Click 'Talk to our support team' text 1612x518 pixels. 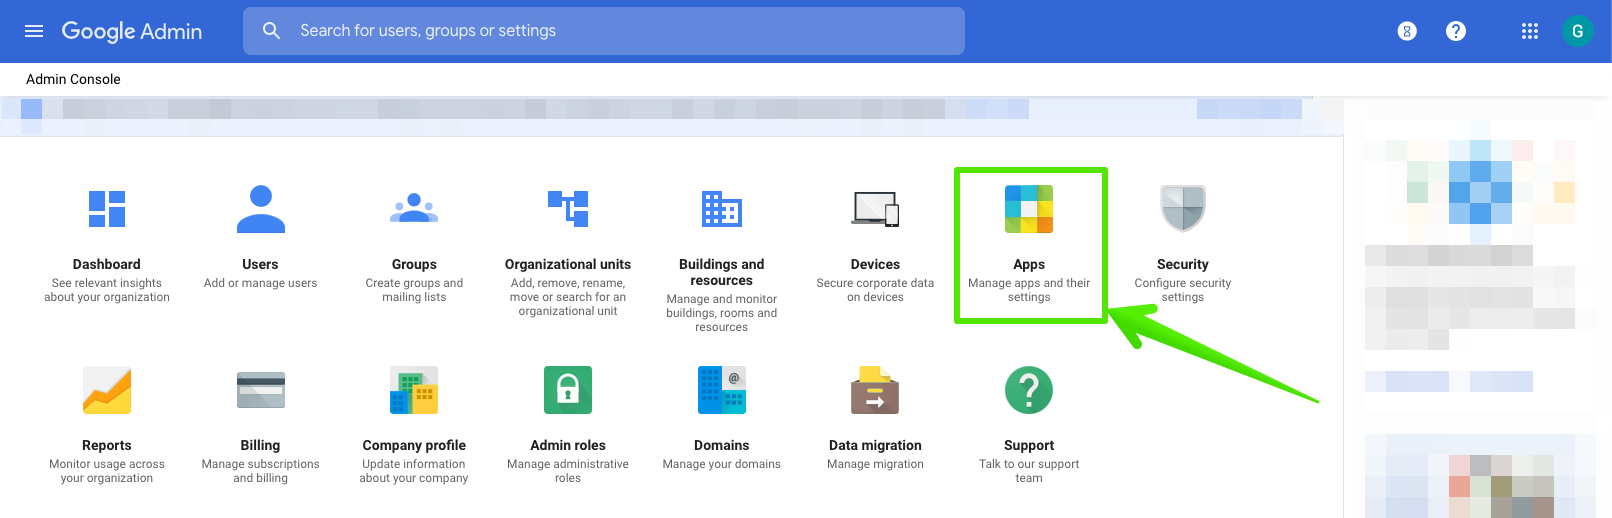1029,471
